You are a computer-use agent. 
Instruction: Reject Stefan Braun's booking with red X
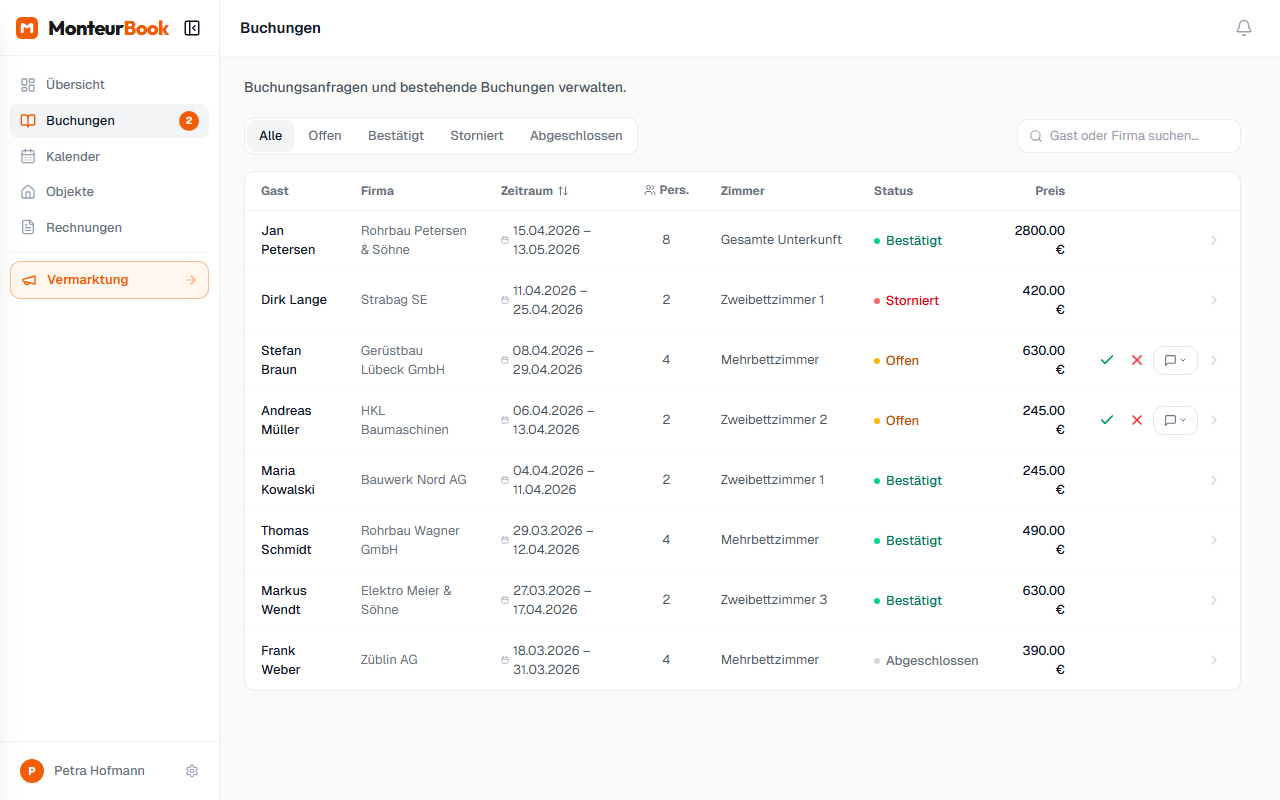(x=1136, y=360)
